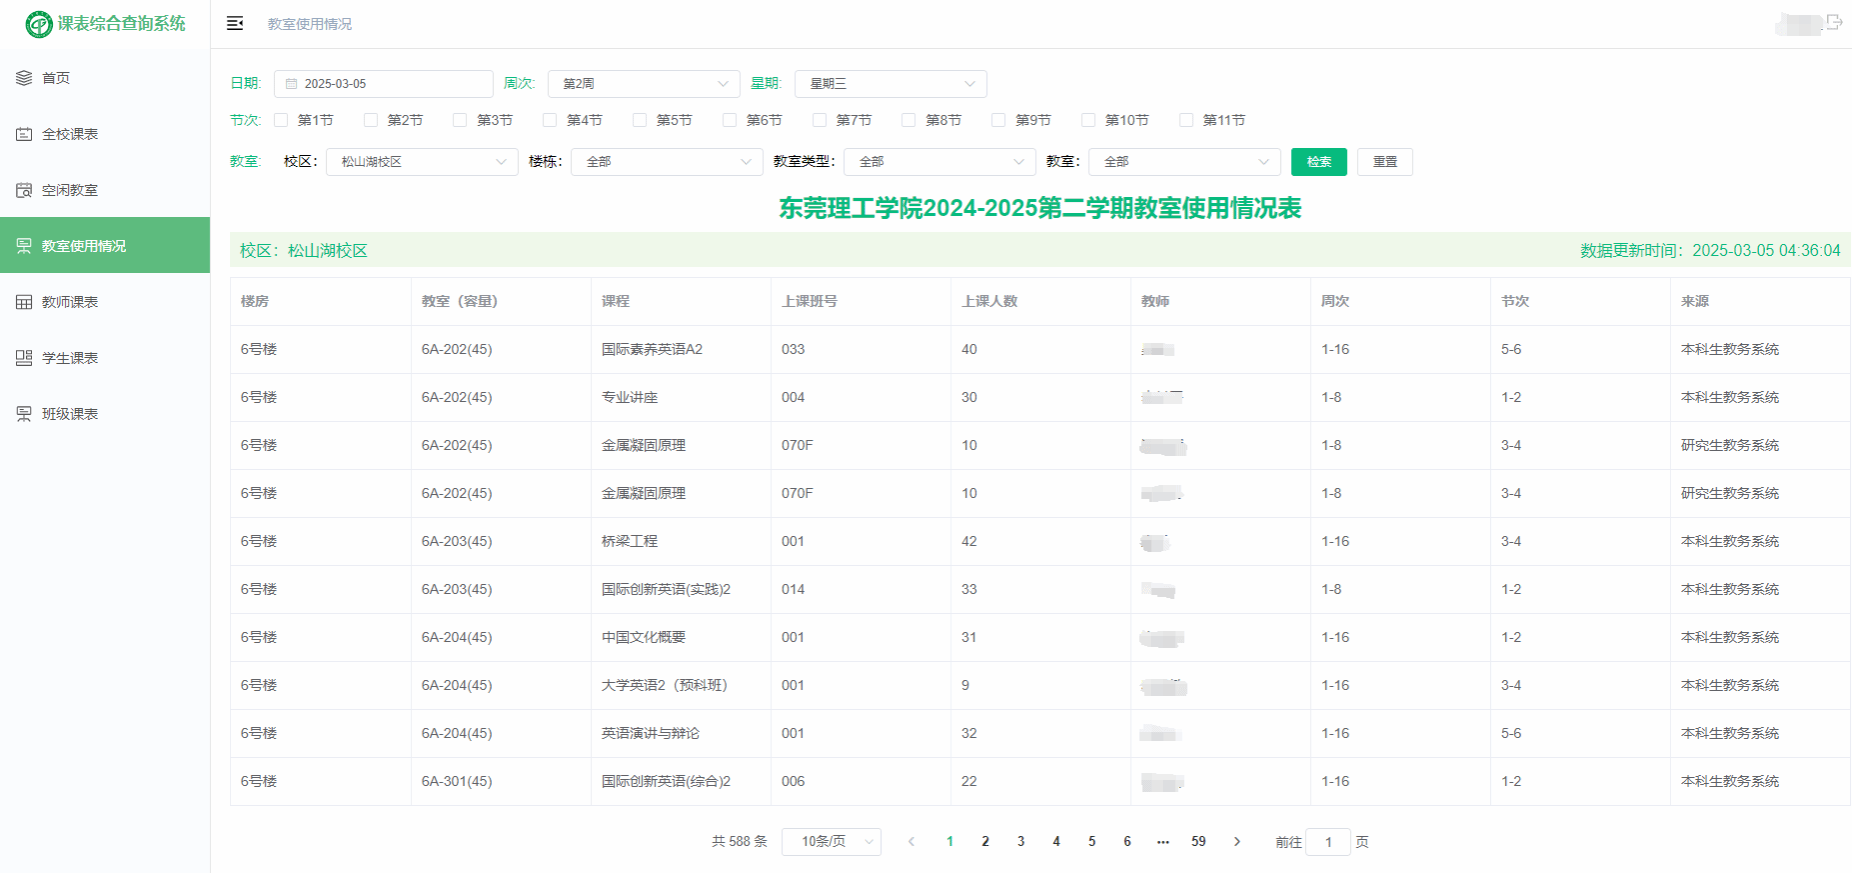Image resolution: width=1852 pixels, height=873 pixels.
Task: Open 学生课表 menu item
Action: (105, 358)
